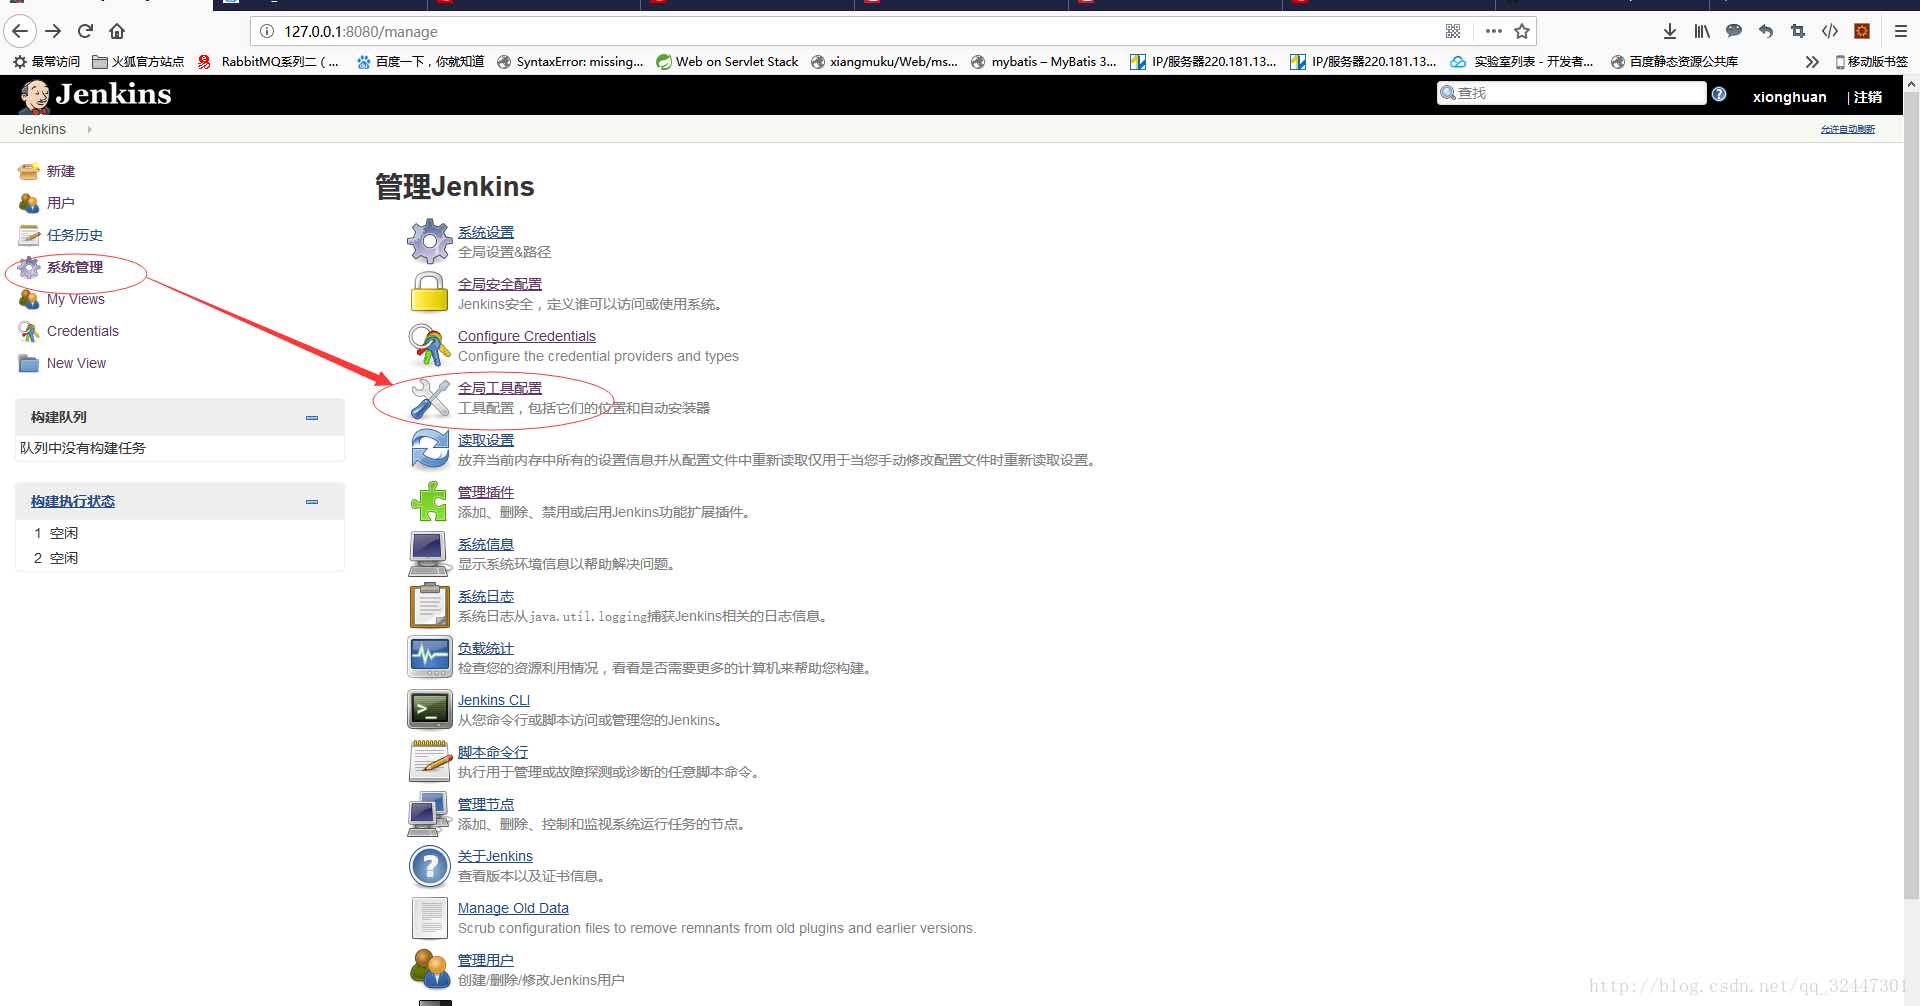This screenshot has width=1920, height=1006.
Task: Click the Configure Credentials keys icon
Action: pyautogui.click(x=430, y=345)
